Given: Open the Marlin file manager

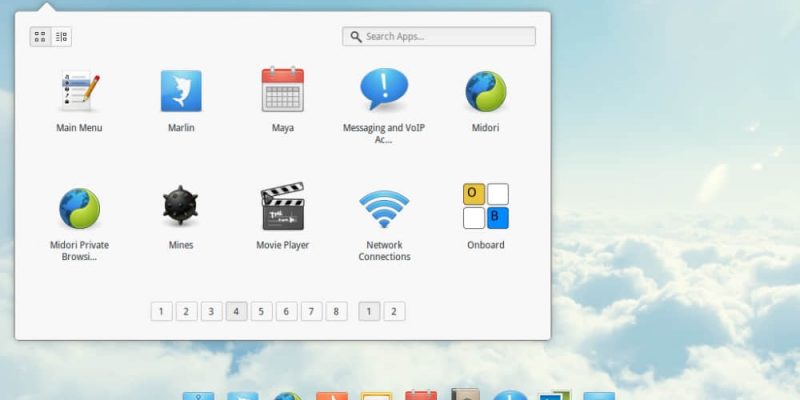Looking at the screenshot, I should (181, 91).
